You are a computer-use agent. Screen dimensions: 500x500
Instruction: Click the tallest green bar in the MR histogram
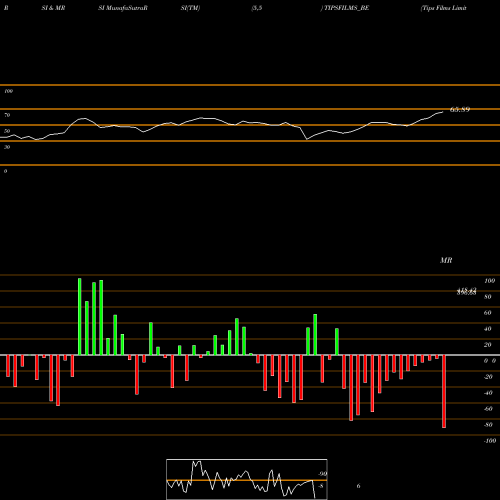point(80,317)
